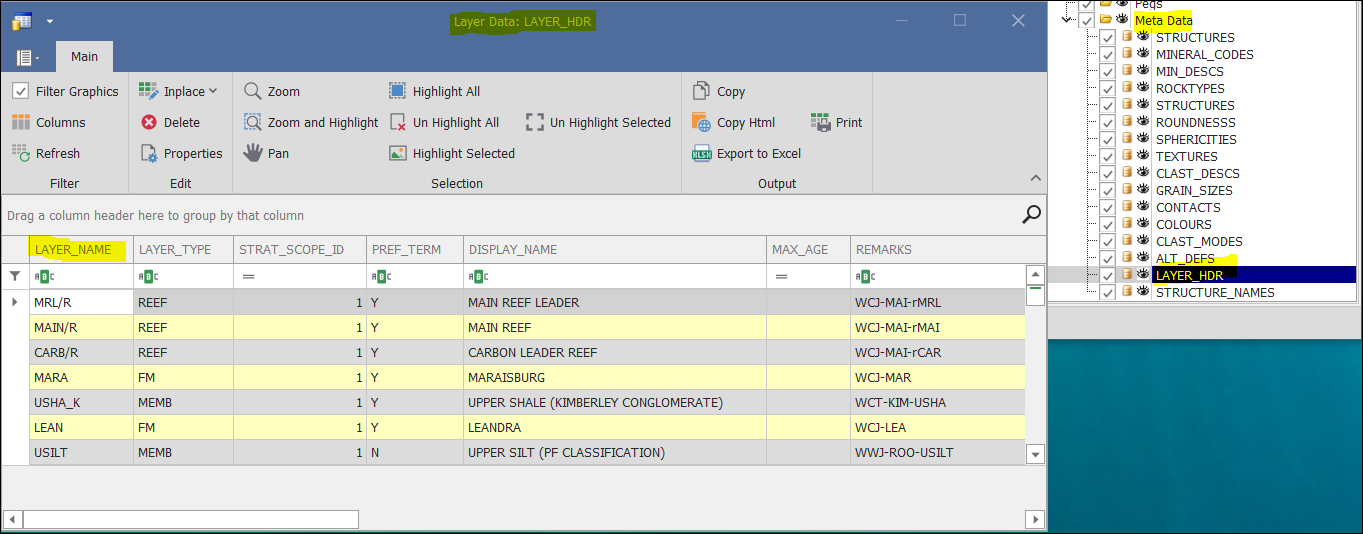
Task: Open Properties gear icon
Action: tap(149, 153)
